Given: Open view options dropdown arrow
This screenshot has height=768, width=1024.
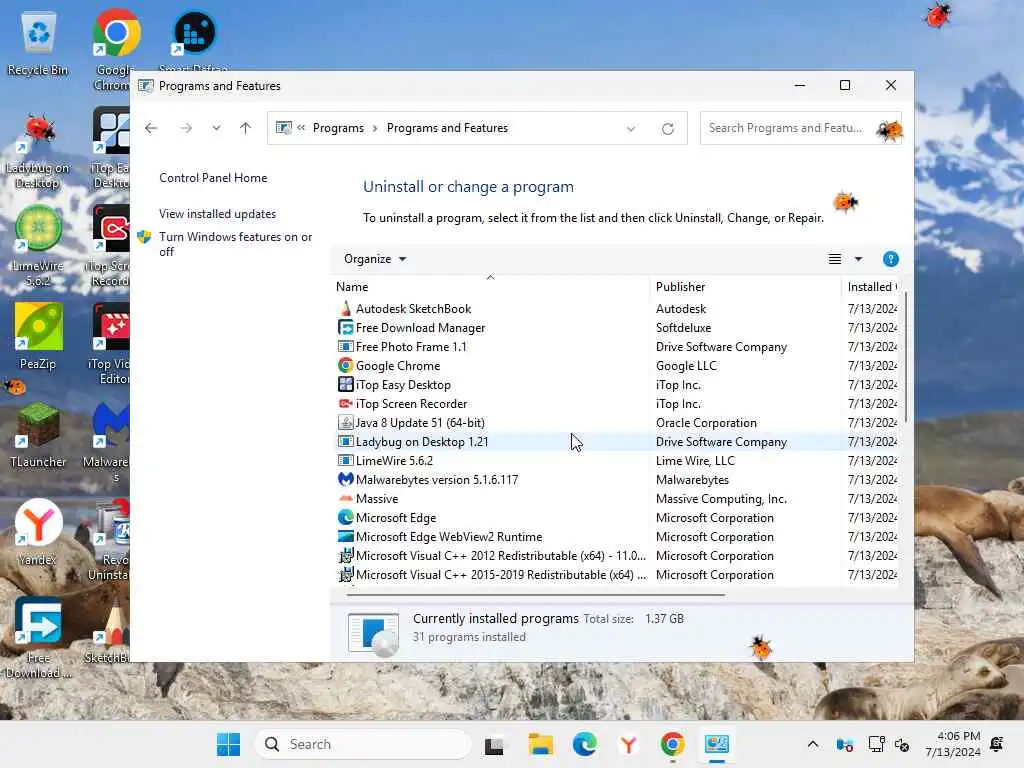Looking at the screenshot, I should [x=858, y=259].
